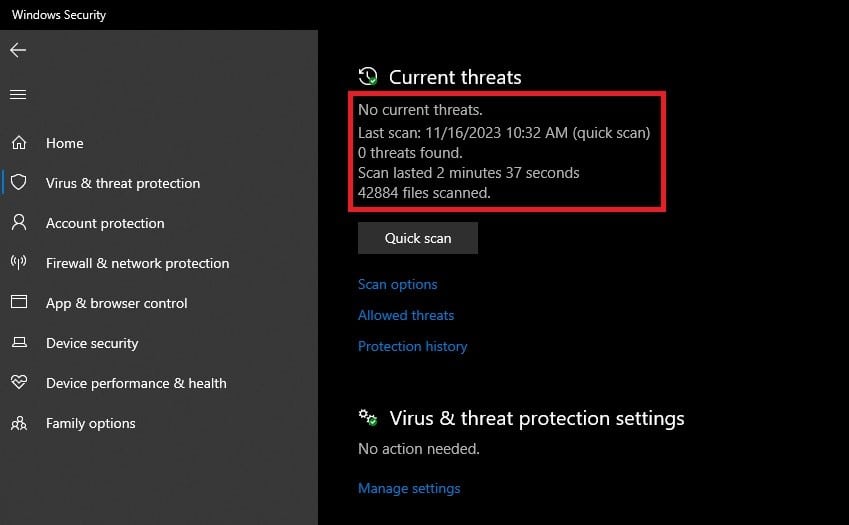Click the shield Virus & threat protection icon
The image size is (849, 525).
[x=19, y=182]
